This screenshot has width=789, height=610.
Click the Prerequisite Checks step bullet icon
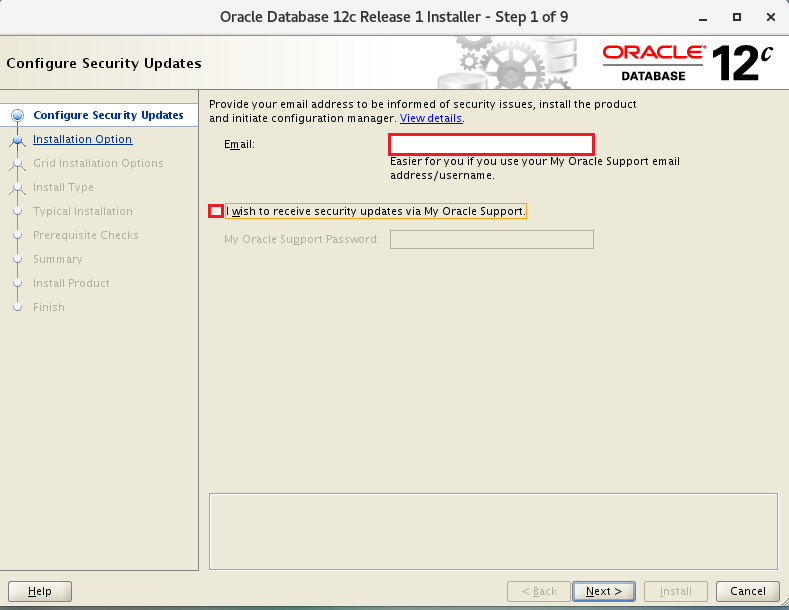pyautogui.click(x=18, y=235)
